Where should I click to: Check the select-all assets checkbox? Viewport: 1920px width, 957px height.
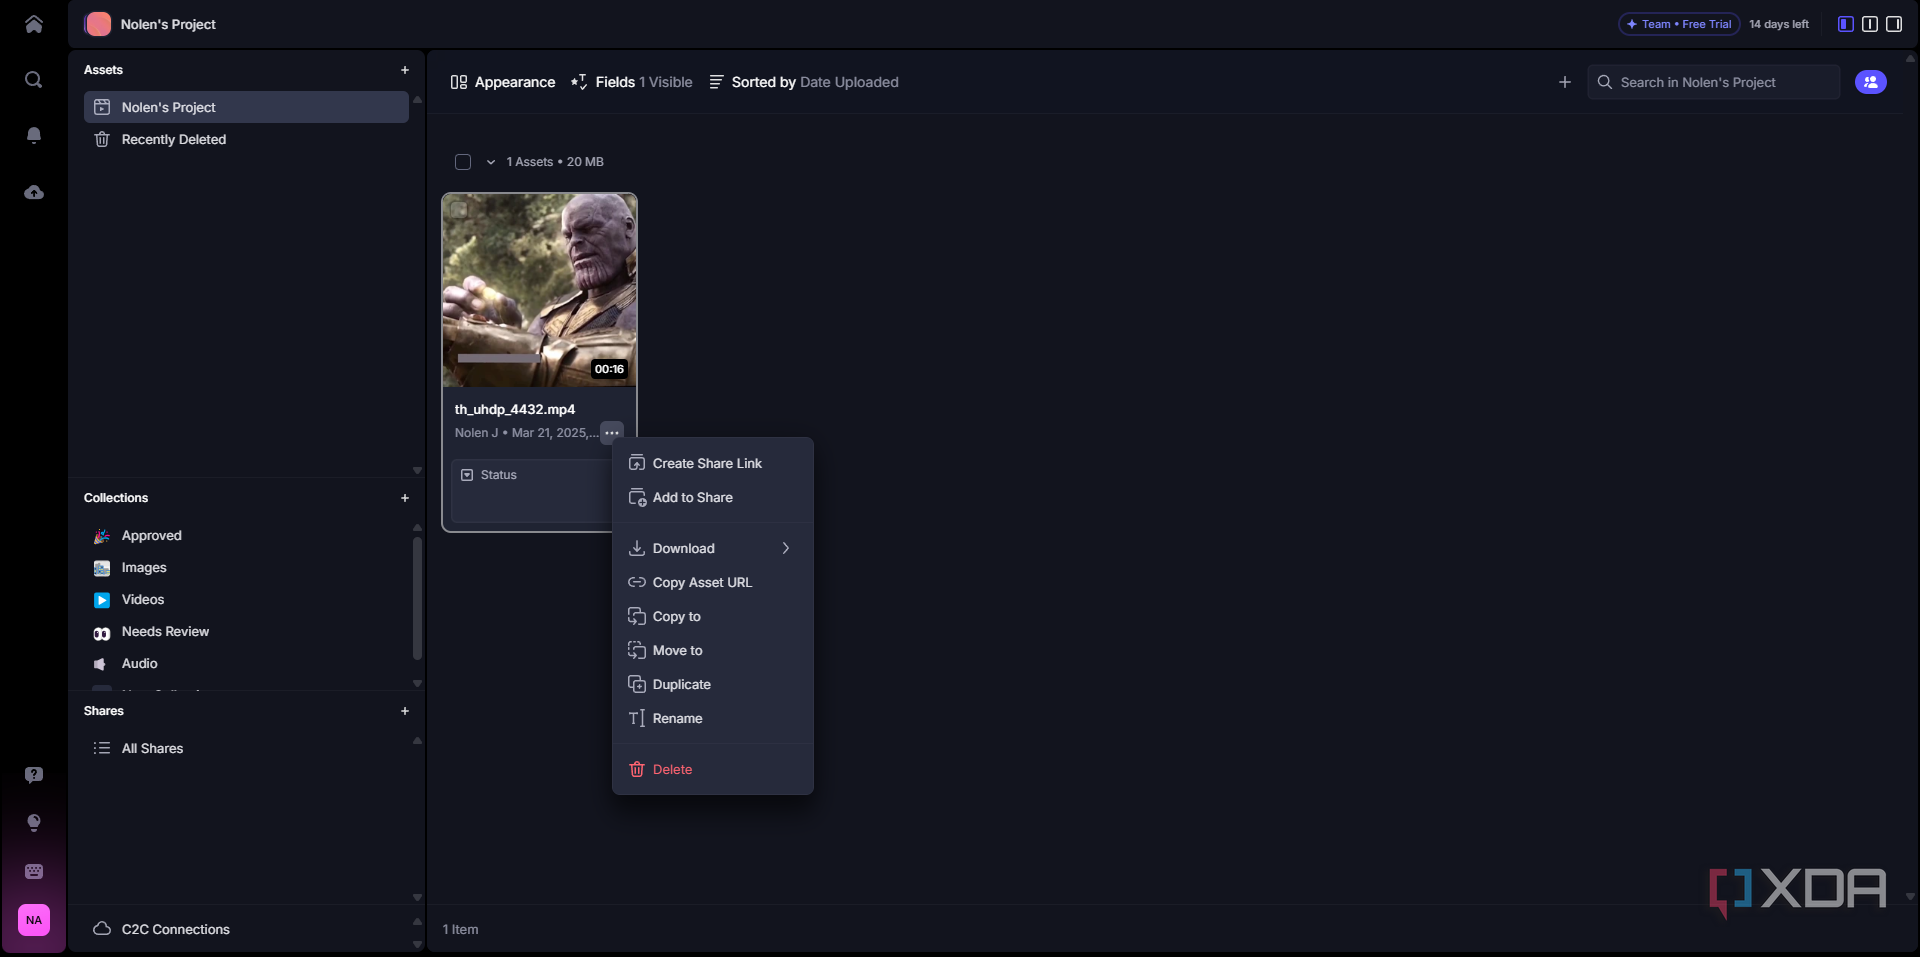coord(463,162)
